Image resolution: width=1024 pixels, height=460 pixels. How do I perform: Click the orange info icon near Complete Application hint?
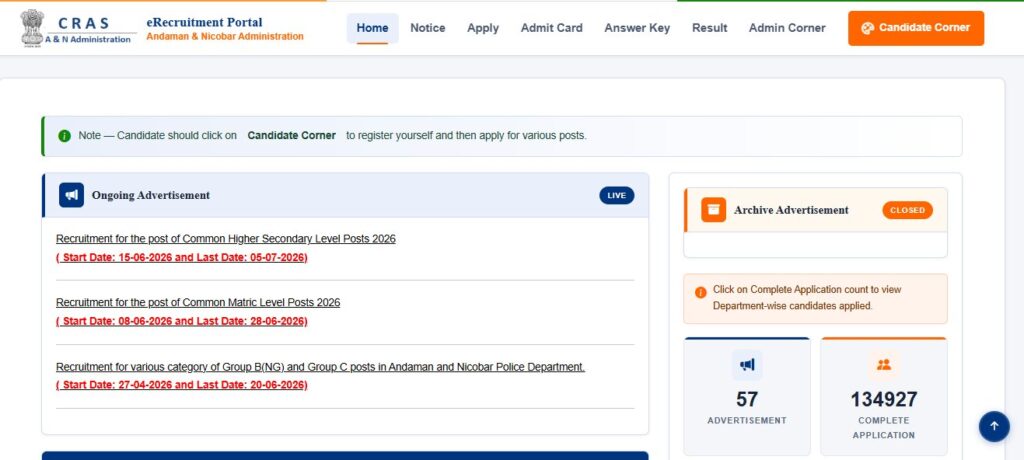pyautogui.click(x=701, y=293)
